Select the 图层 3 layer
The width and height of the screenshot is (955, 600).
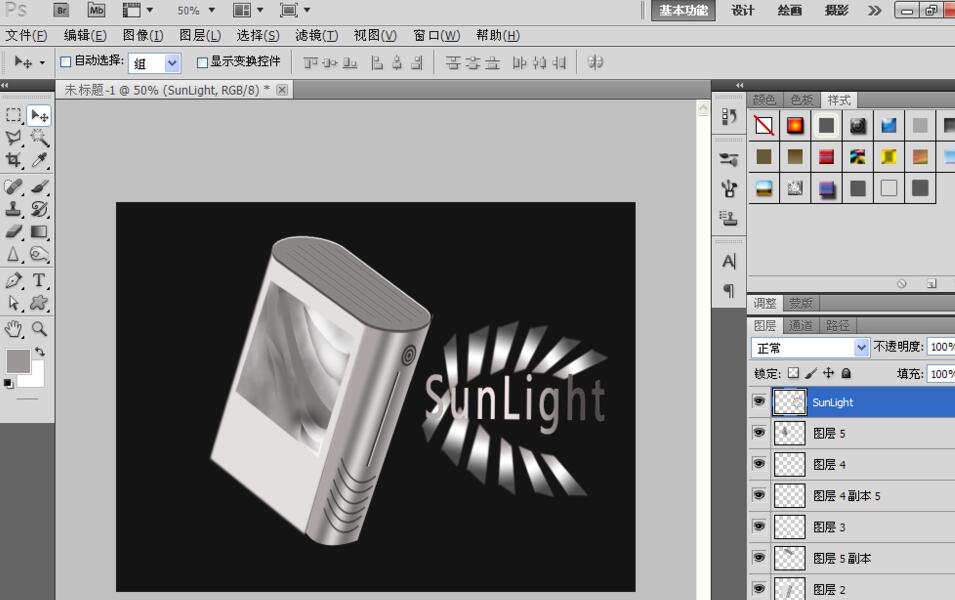tap(829, 527)
